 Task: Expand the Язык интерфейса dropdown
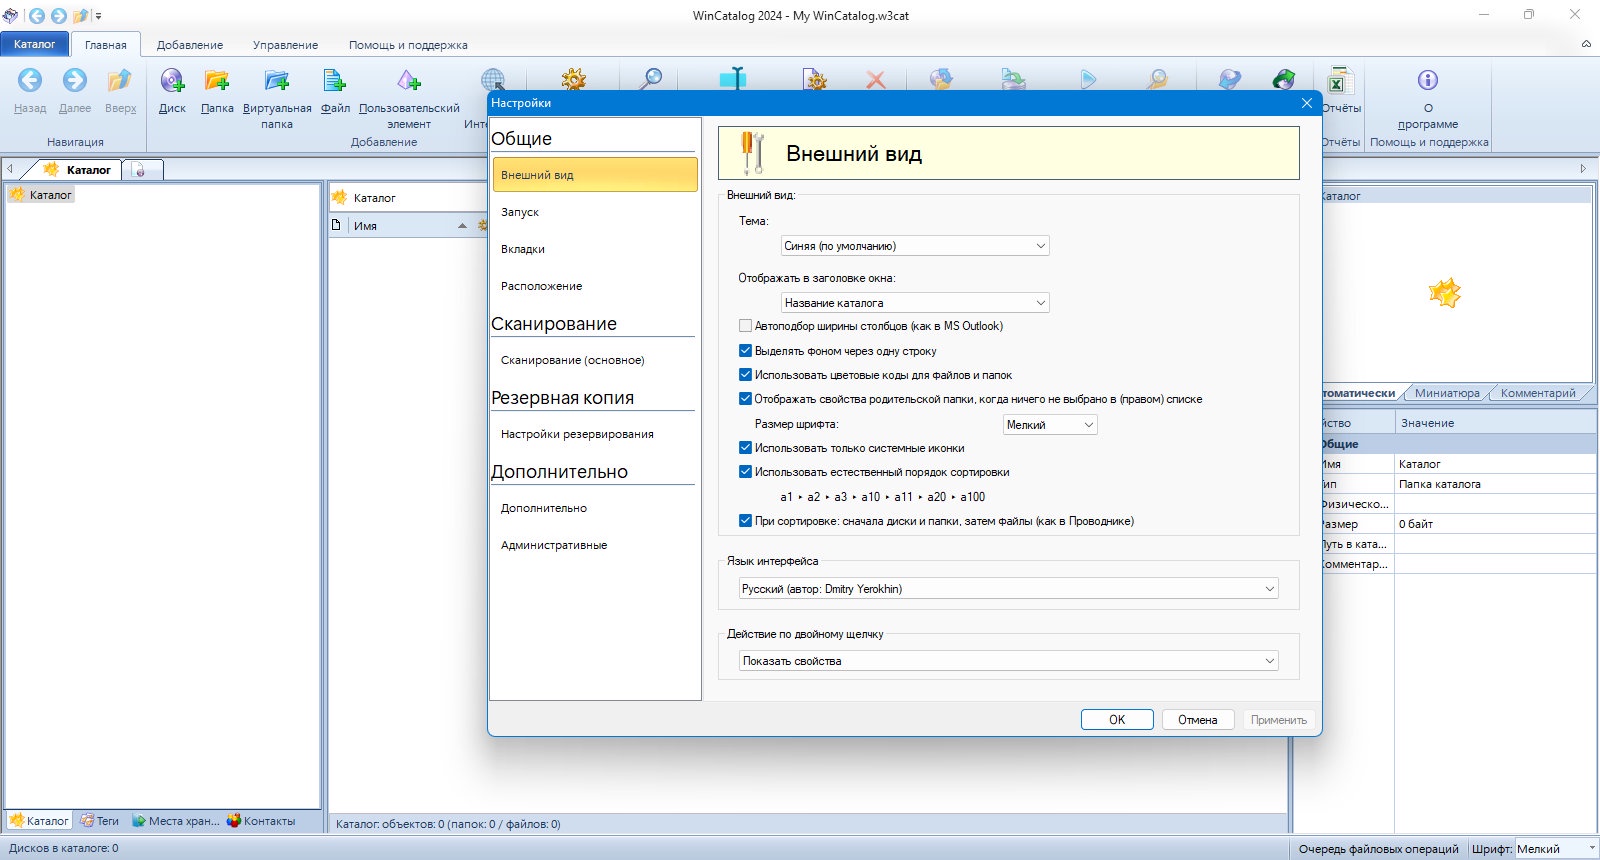pyautogui.click(x=1009, y=589)
